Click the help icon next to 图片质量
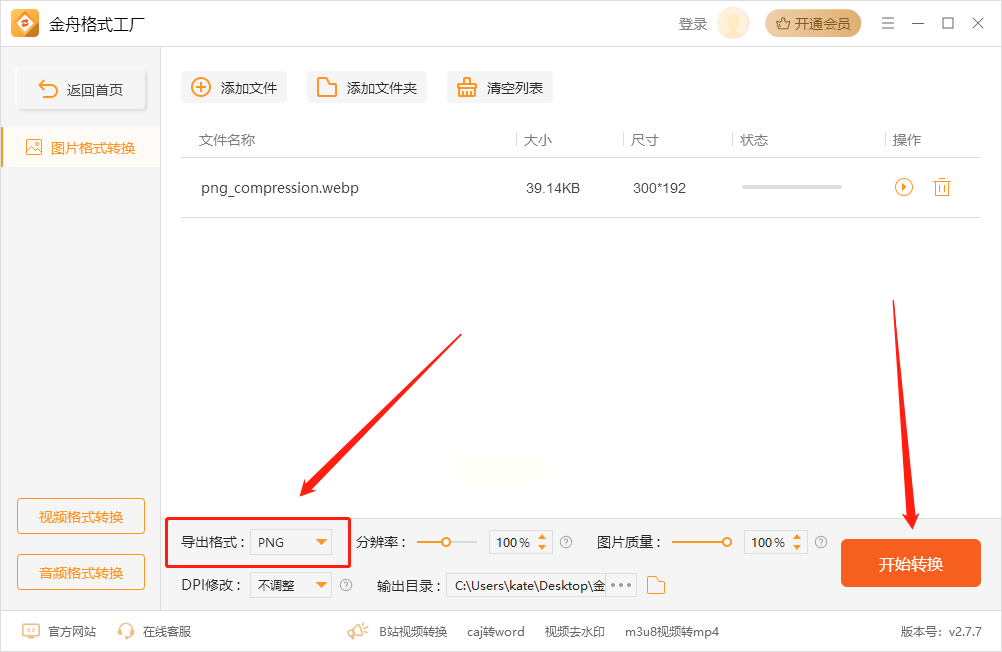The height and width of the screenshot is (652, 1002). pos(821,542)
